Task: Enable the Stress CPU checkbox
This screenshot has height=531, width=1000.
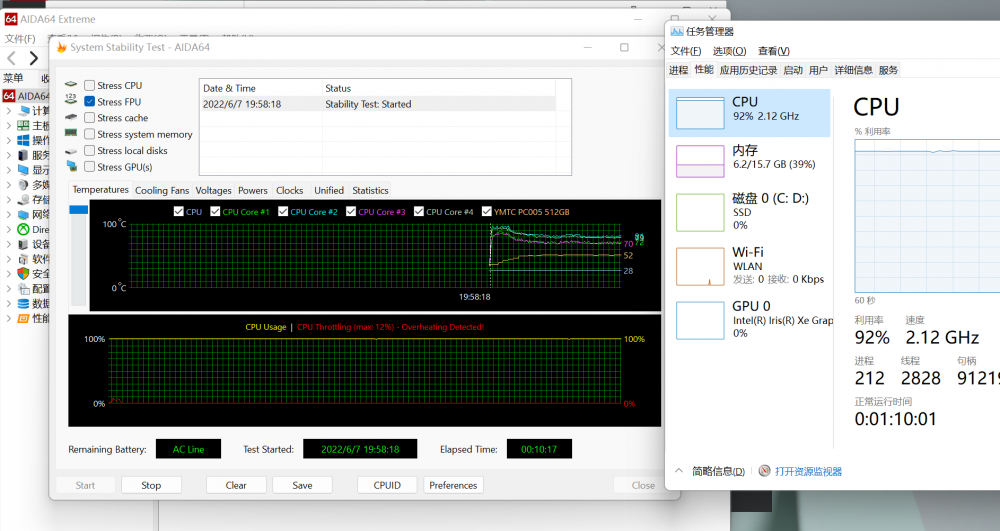Action: 89,85
